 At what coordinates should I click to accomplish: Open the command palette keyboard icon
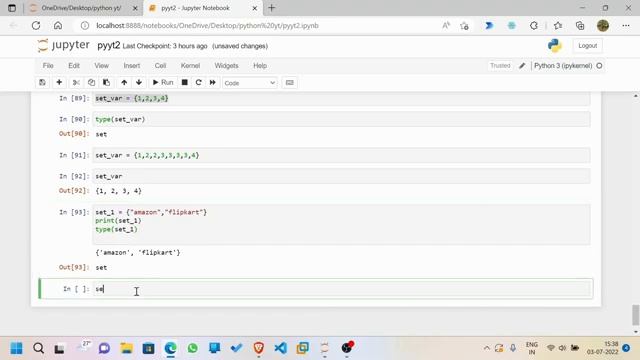coord(289,82)
